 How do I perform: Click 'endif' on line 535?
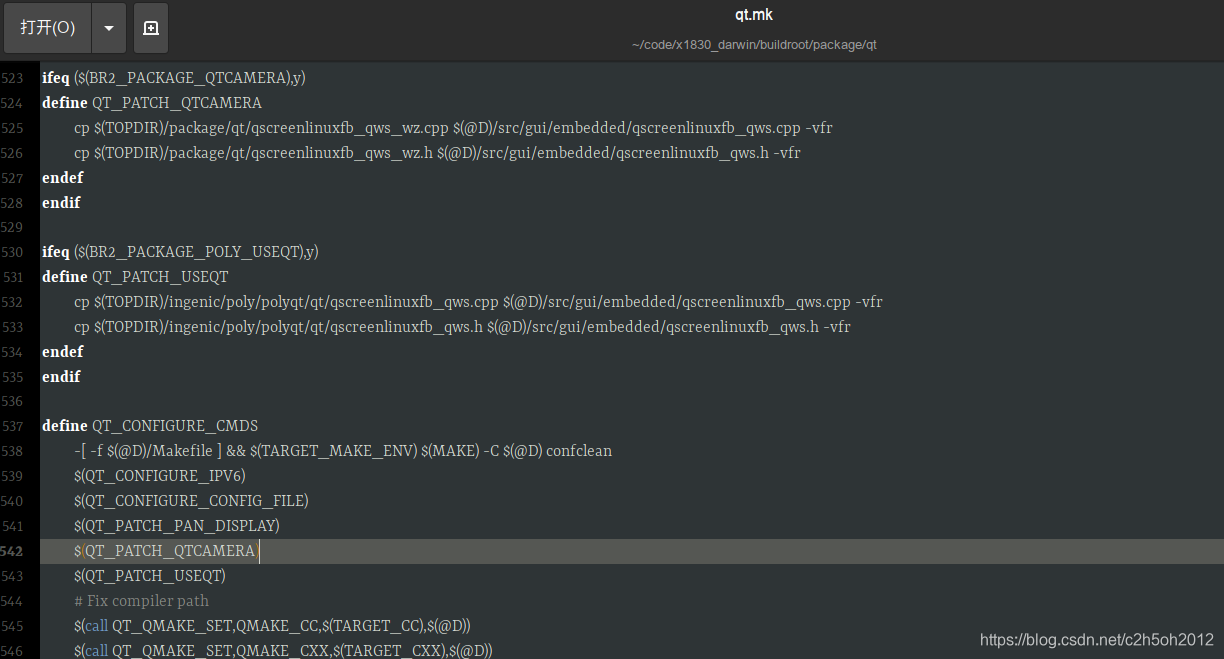pos(61,376)
